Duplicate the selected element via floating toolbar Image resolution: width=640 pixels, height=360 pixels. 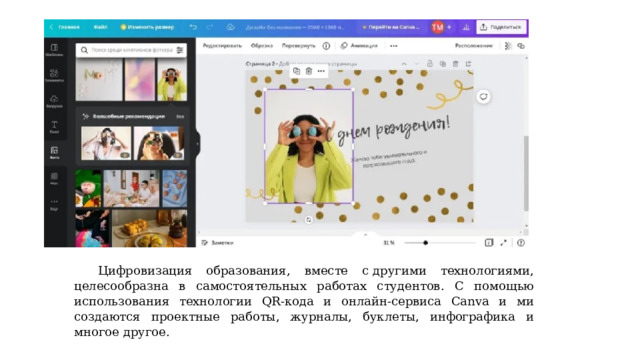click(297, 71)
